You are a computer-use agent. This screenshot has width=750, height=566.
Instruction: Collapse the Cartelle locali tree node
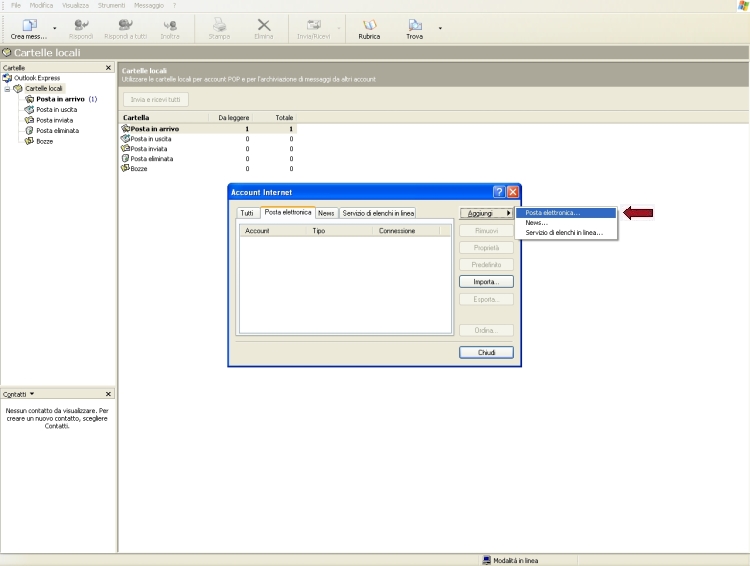(7, 89)
